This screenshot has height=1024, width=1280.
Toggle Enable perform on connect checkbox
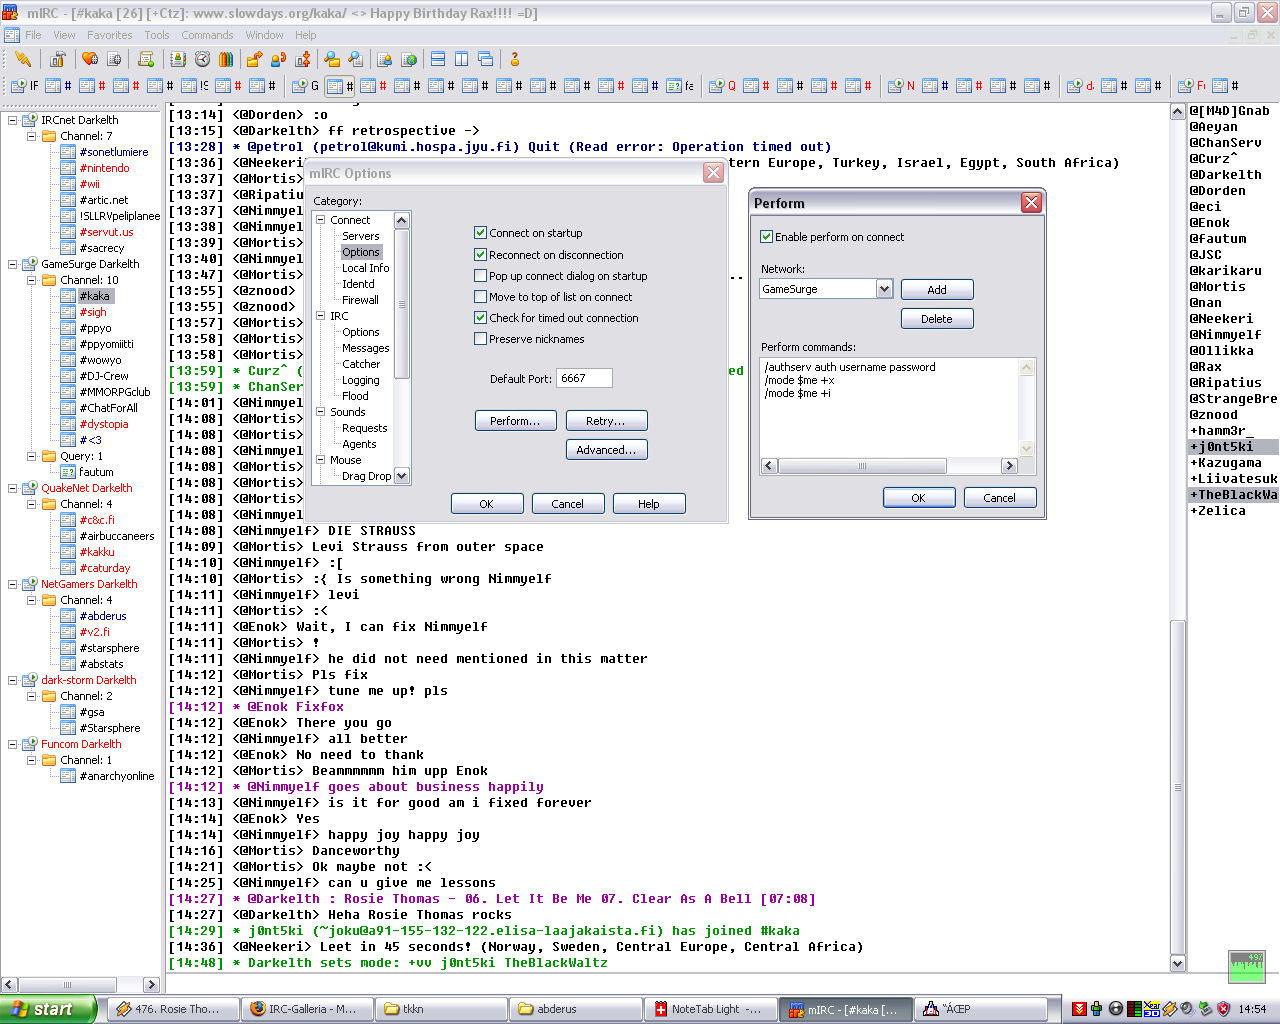(x=766, y=237)
